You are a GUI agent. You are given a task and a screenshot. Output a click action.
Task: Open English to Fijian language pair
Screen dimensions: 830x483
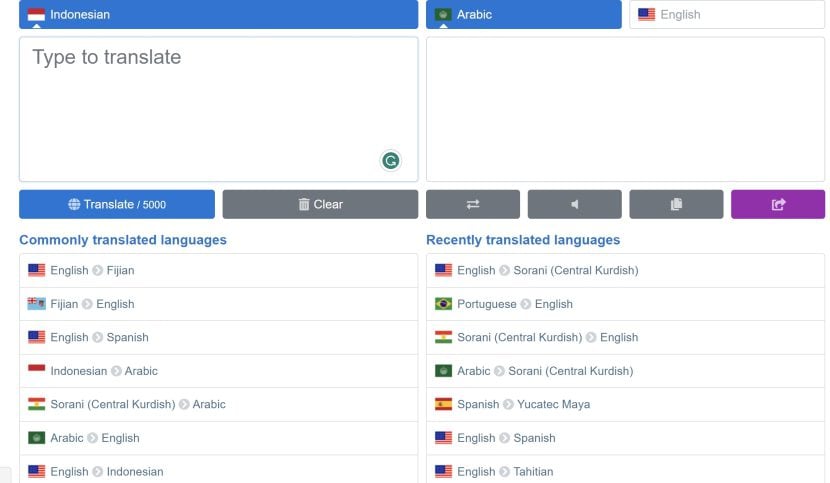218,270
